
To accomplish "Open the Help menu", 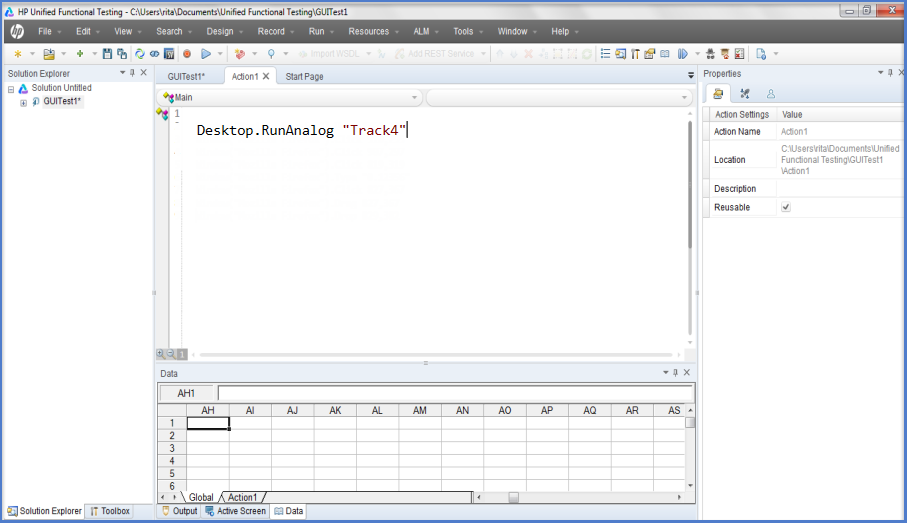I will [x=560, y=31].
